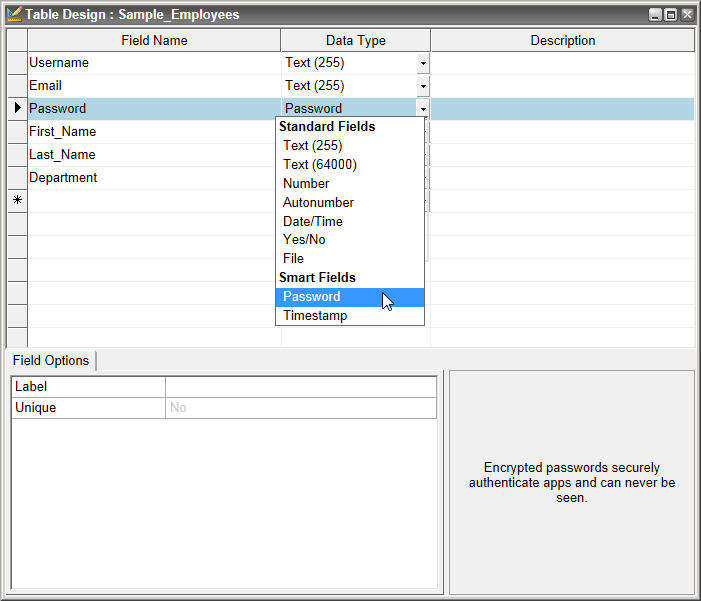Open the Username data type dropdown arrow

pos(423,63)
